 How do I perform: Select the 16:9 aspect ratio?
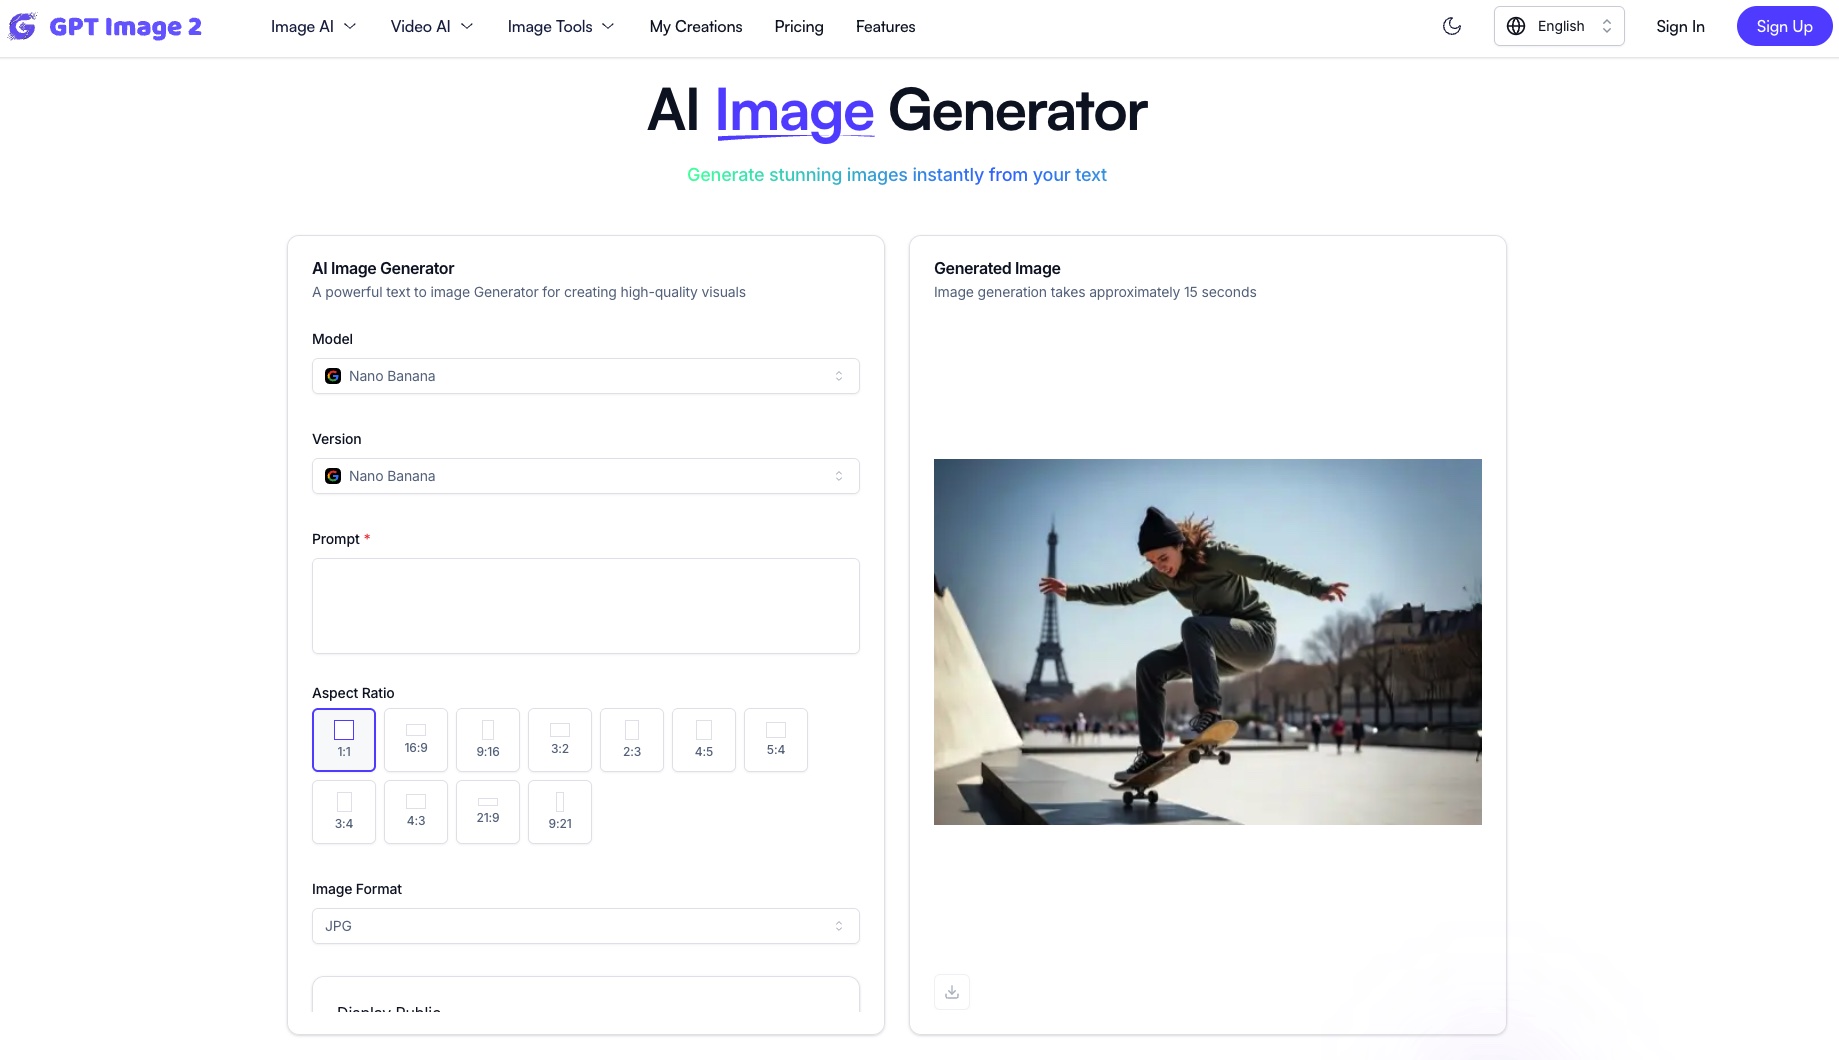coord(416,740)
